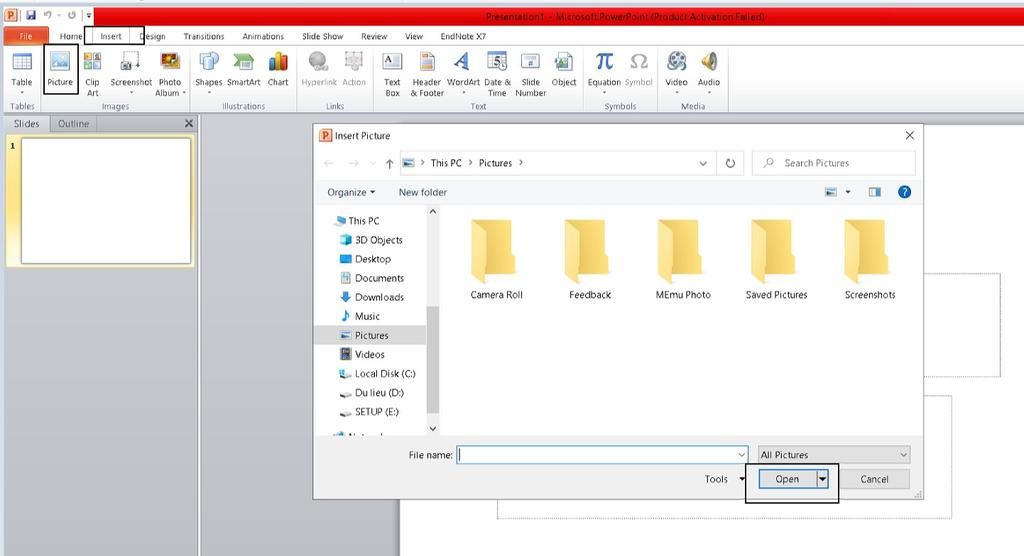Open Desktop in the navigation pane
Image resolution: width=1024 pixels, height=556 pixels.
[x=365, y=259]
